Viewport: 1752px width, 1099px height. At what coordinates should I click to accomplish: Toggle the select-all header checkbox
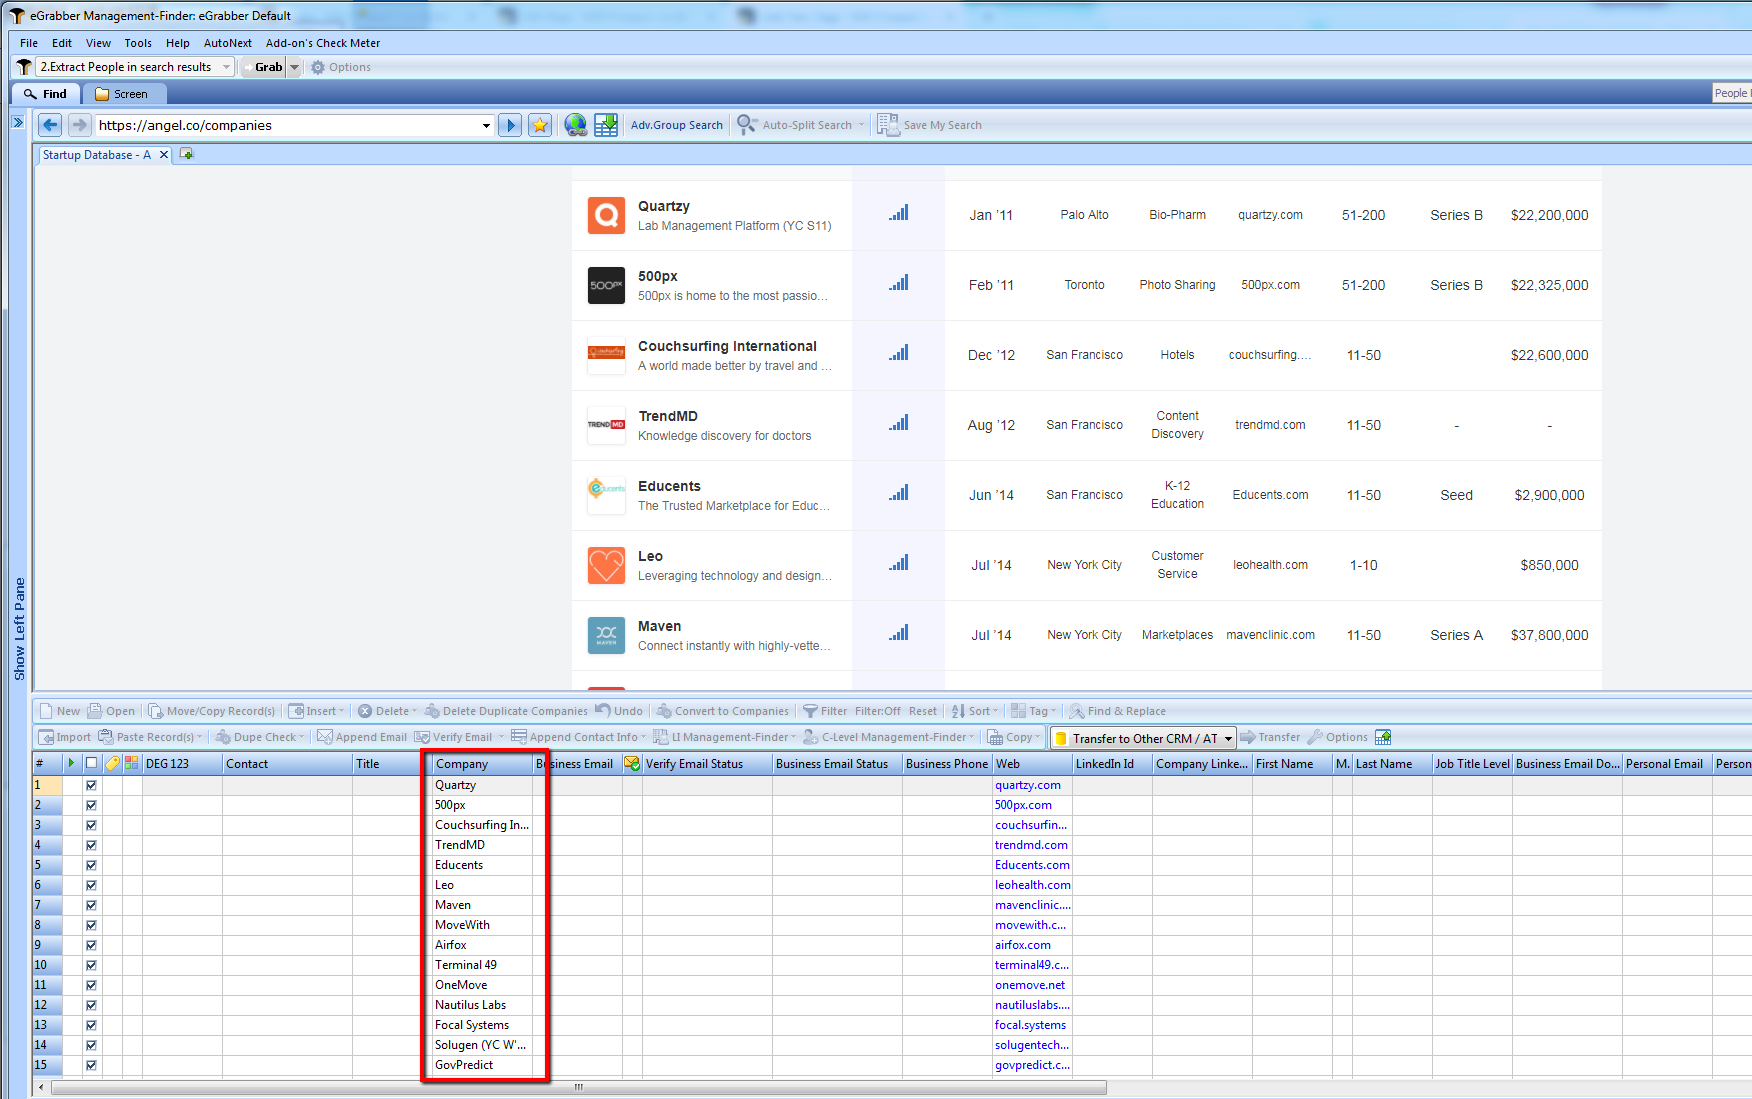pyautogui.click(x=92, y=763)
